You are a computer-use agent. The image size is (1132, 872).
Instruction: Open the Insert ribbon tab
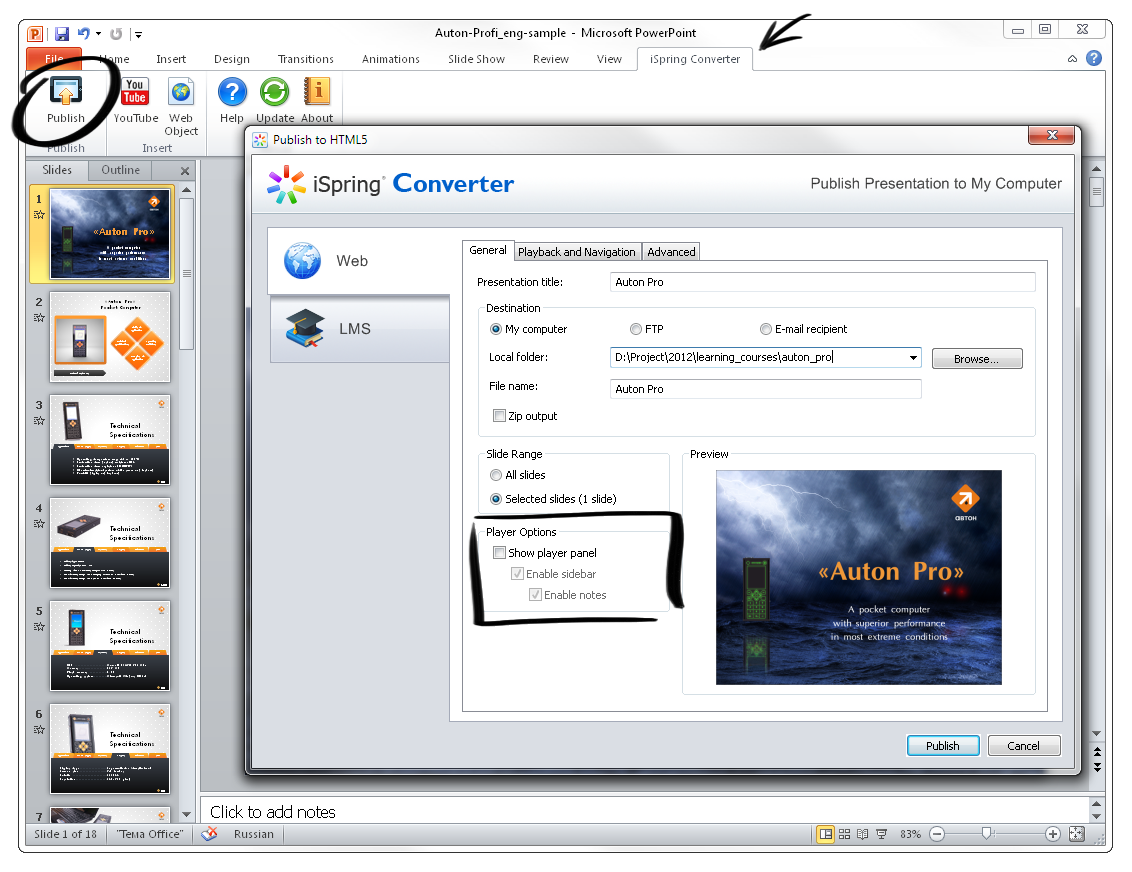(171, 59)
